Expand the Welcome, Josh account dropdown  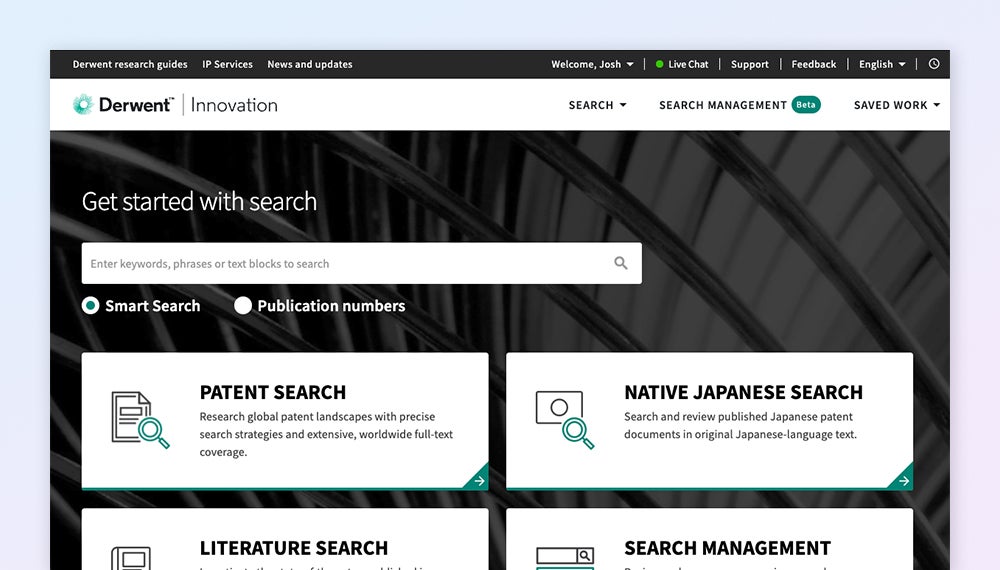(x=592, y=64)
